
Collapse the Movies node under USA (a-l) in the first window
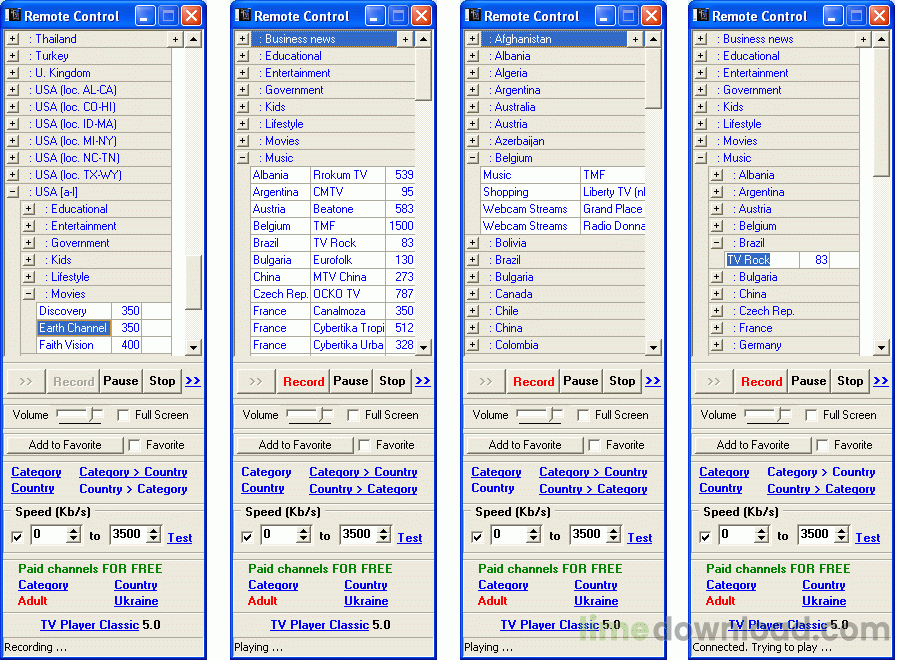coord(28,294)
